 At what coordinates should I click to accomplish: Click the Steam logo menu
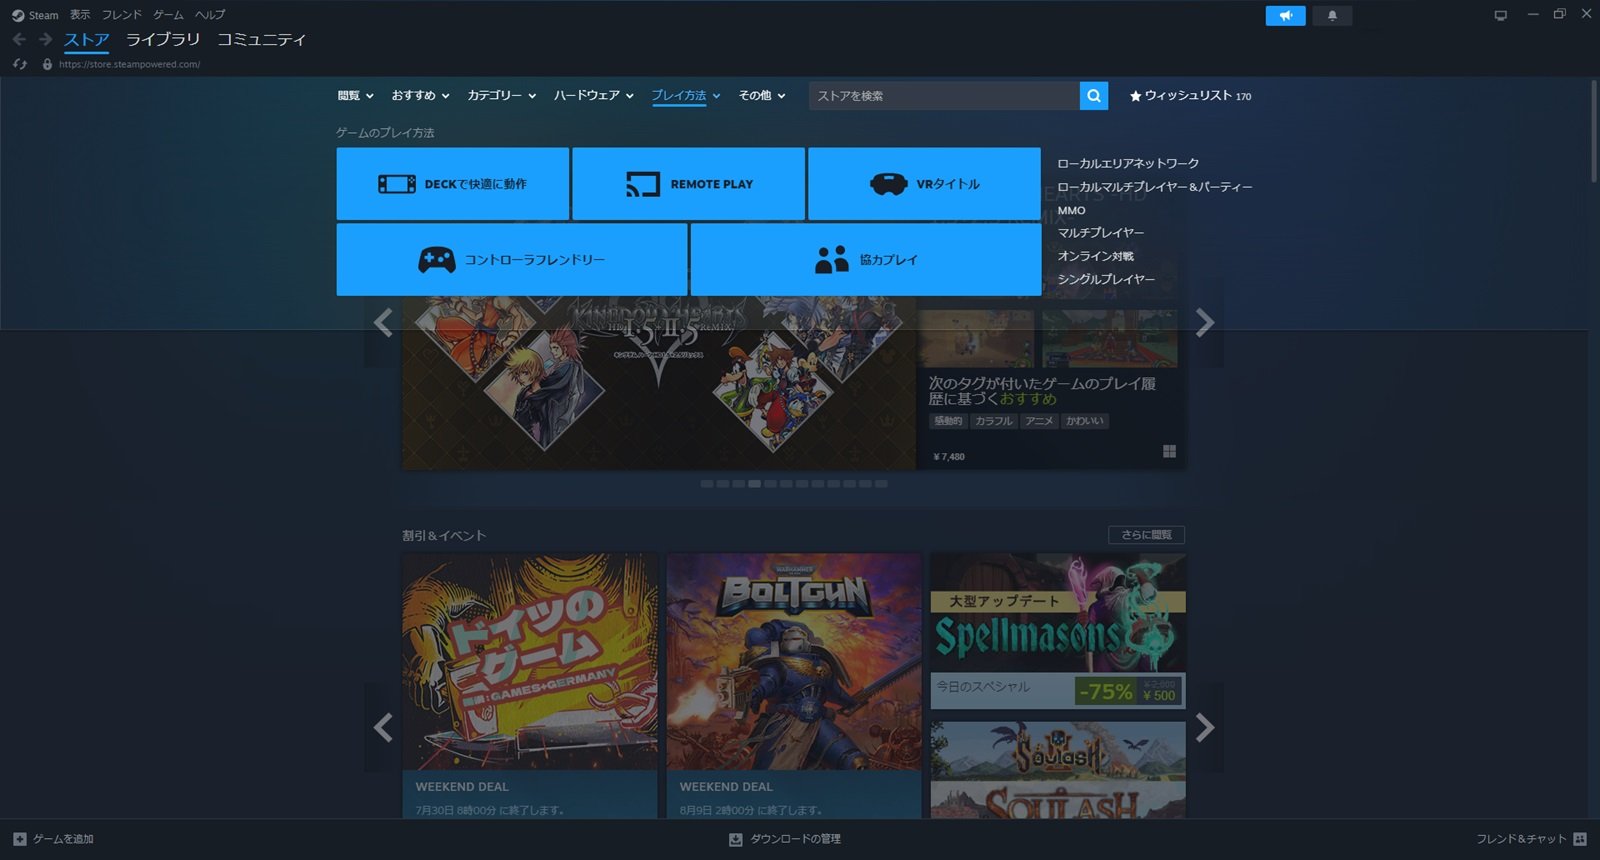(18, 15)
